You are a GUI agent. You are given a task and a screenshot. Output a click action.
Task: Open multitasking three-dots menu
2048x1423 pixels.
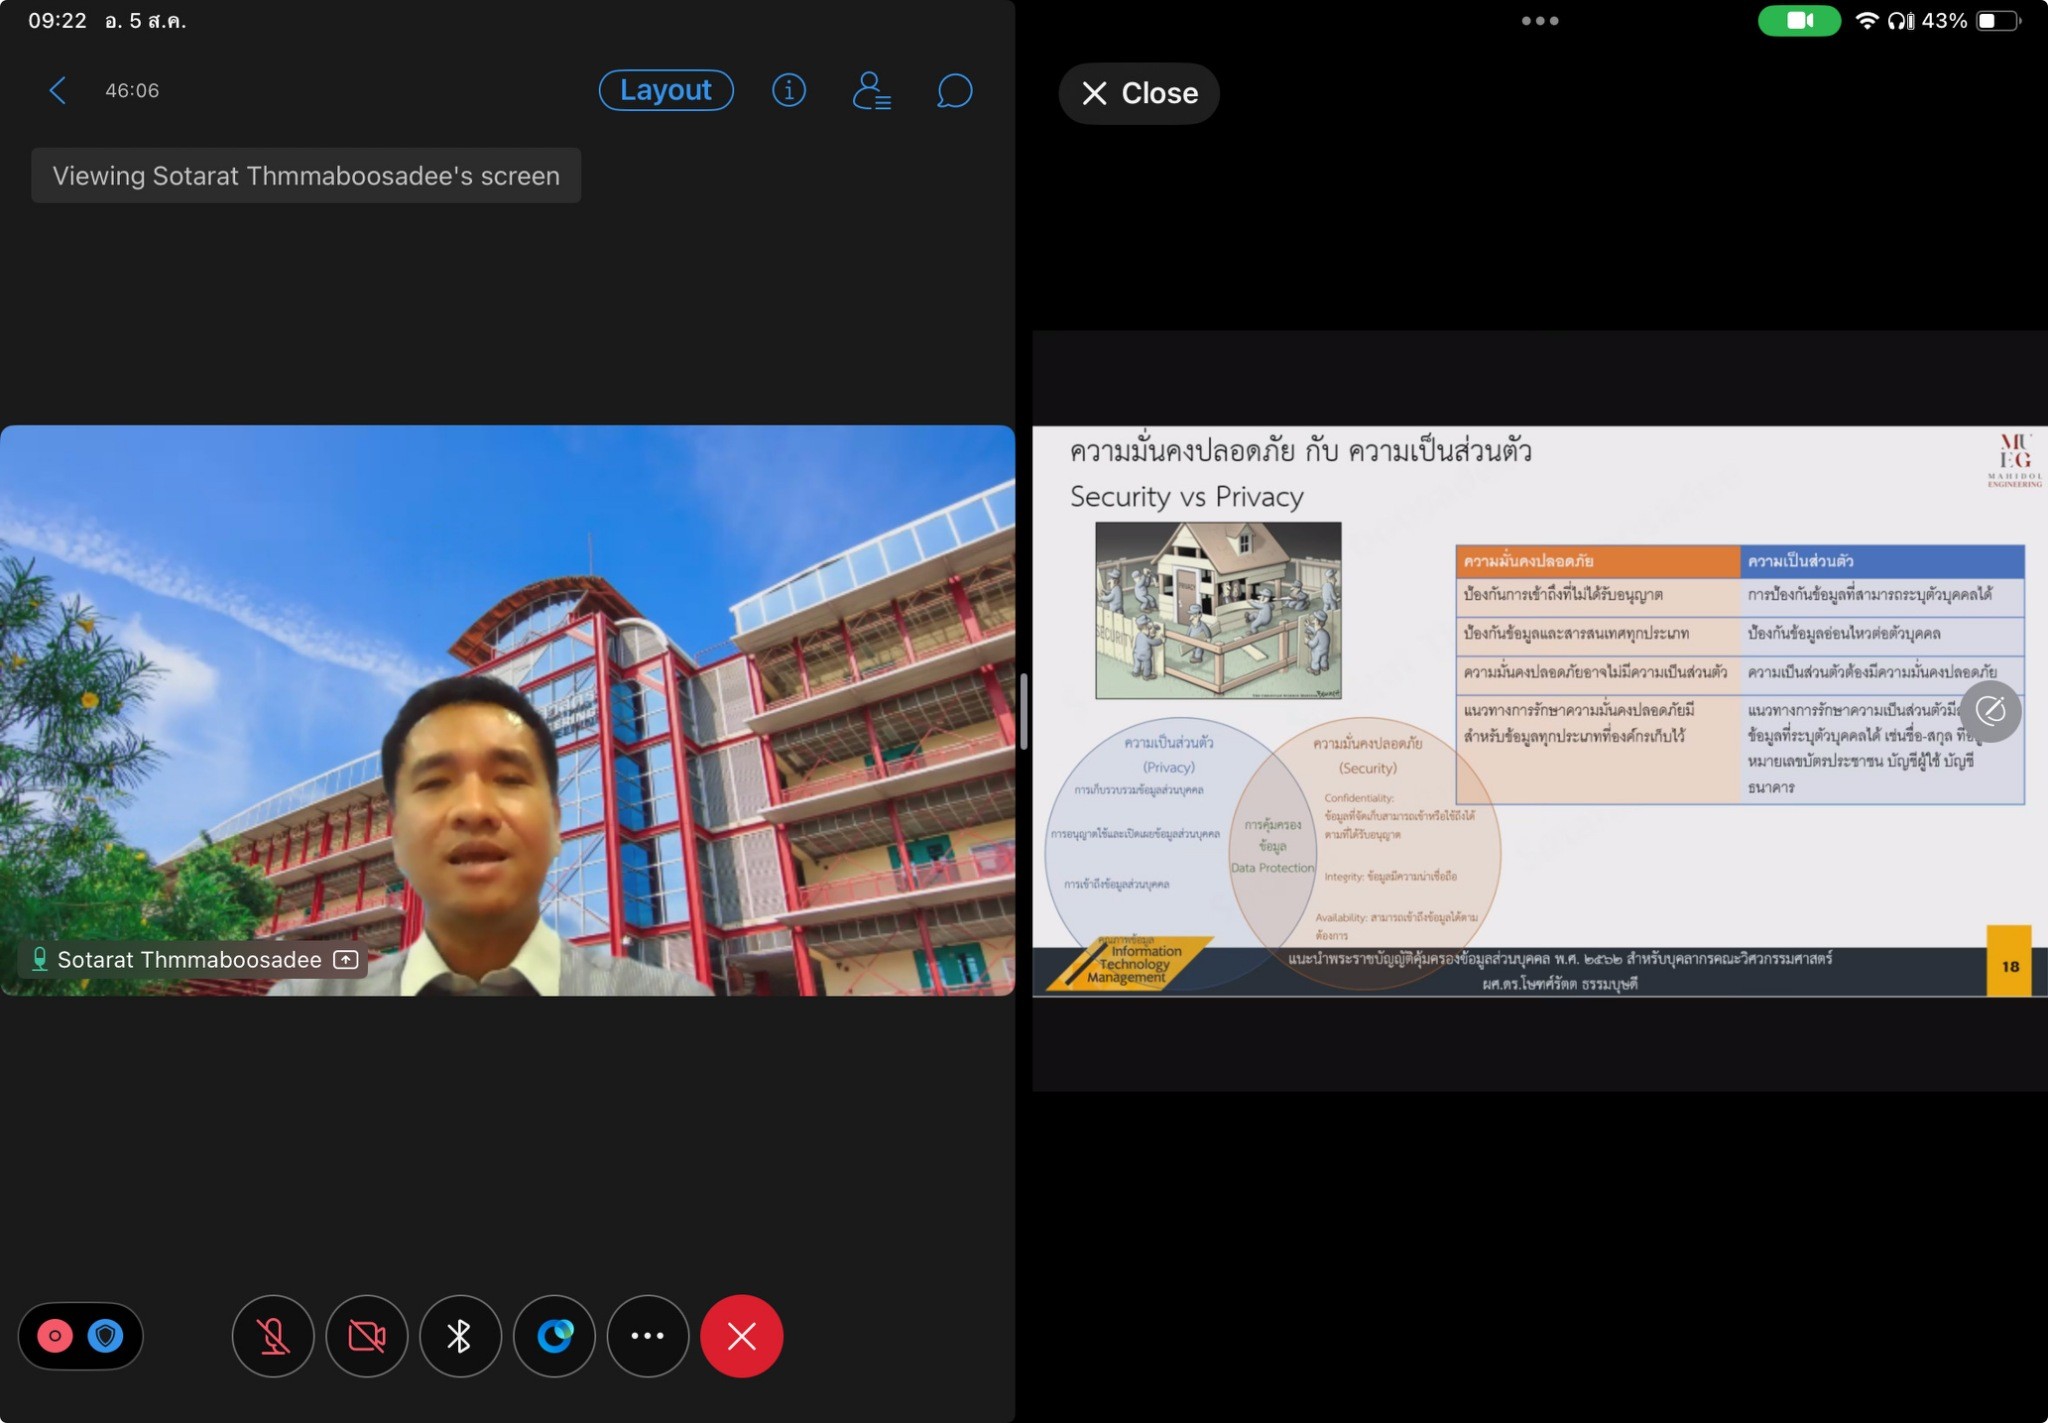tap(1540, 21)
